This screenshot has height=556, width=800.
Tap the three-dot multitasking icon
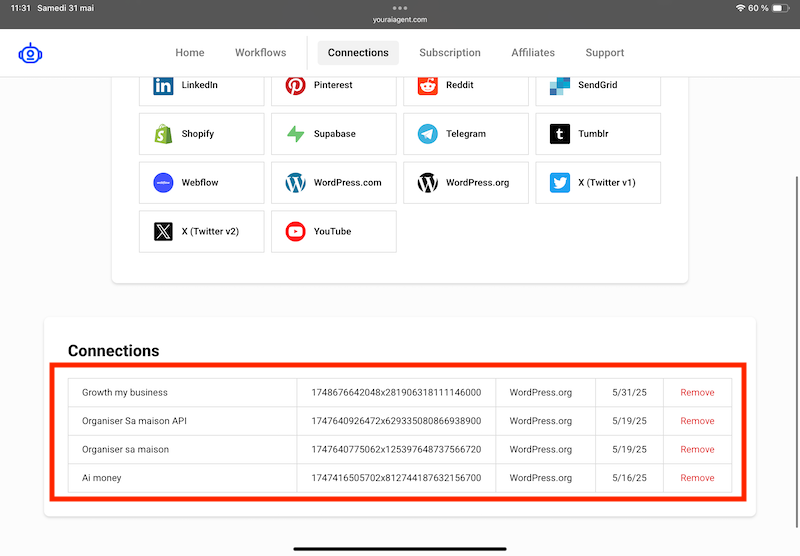pos(400,8)
